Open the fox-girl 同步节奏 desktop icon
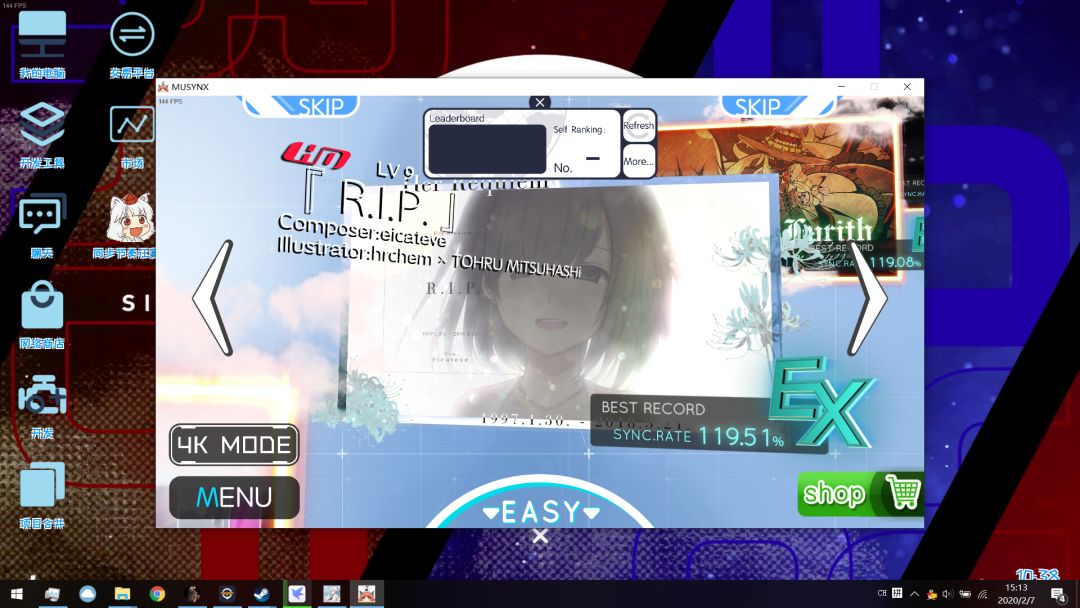This screenshot has width=1080, height=608. (130, 226)
